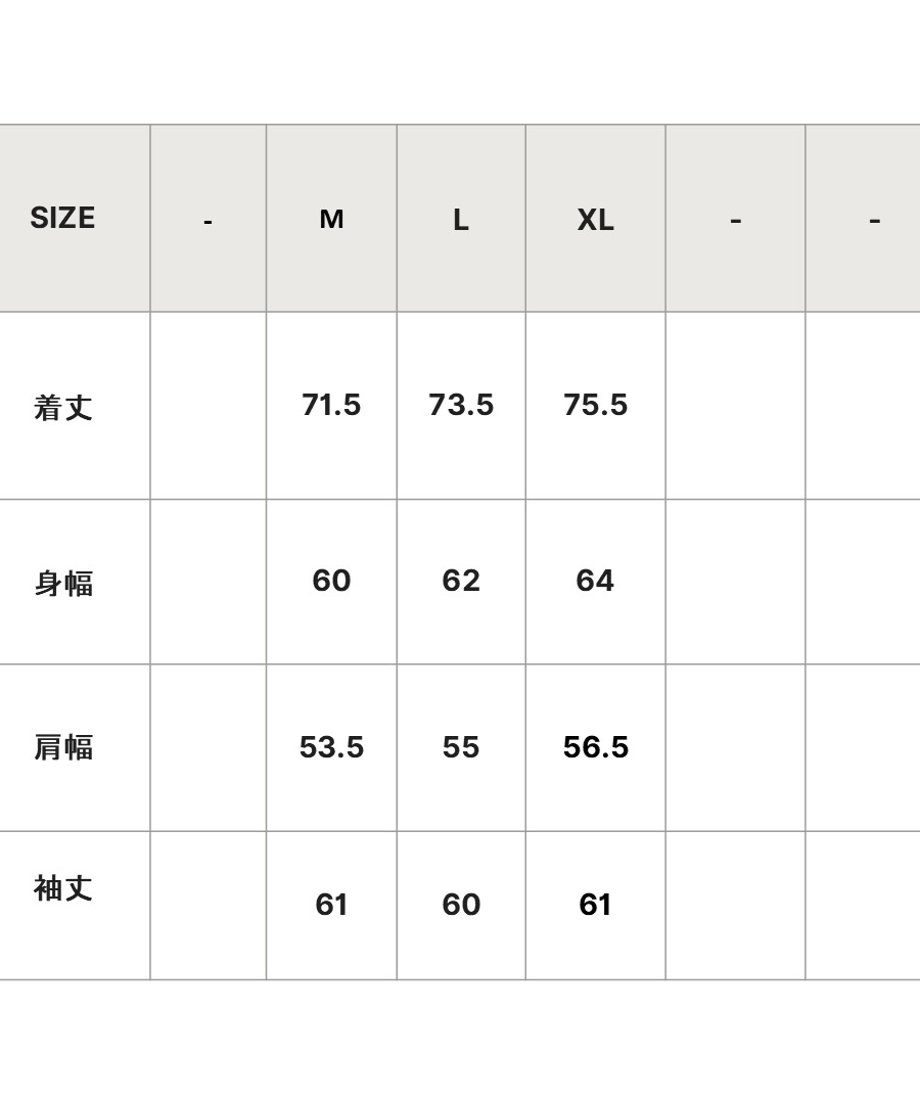Click the body width value 62

tap(461, 581)
